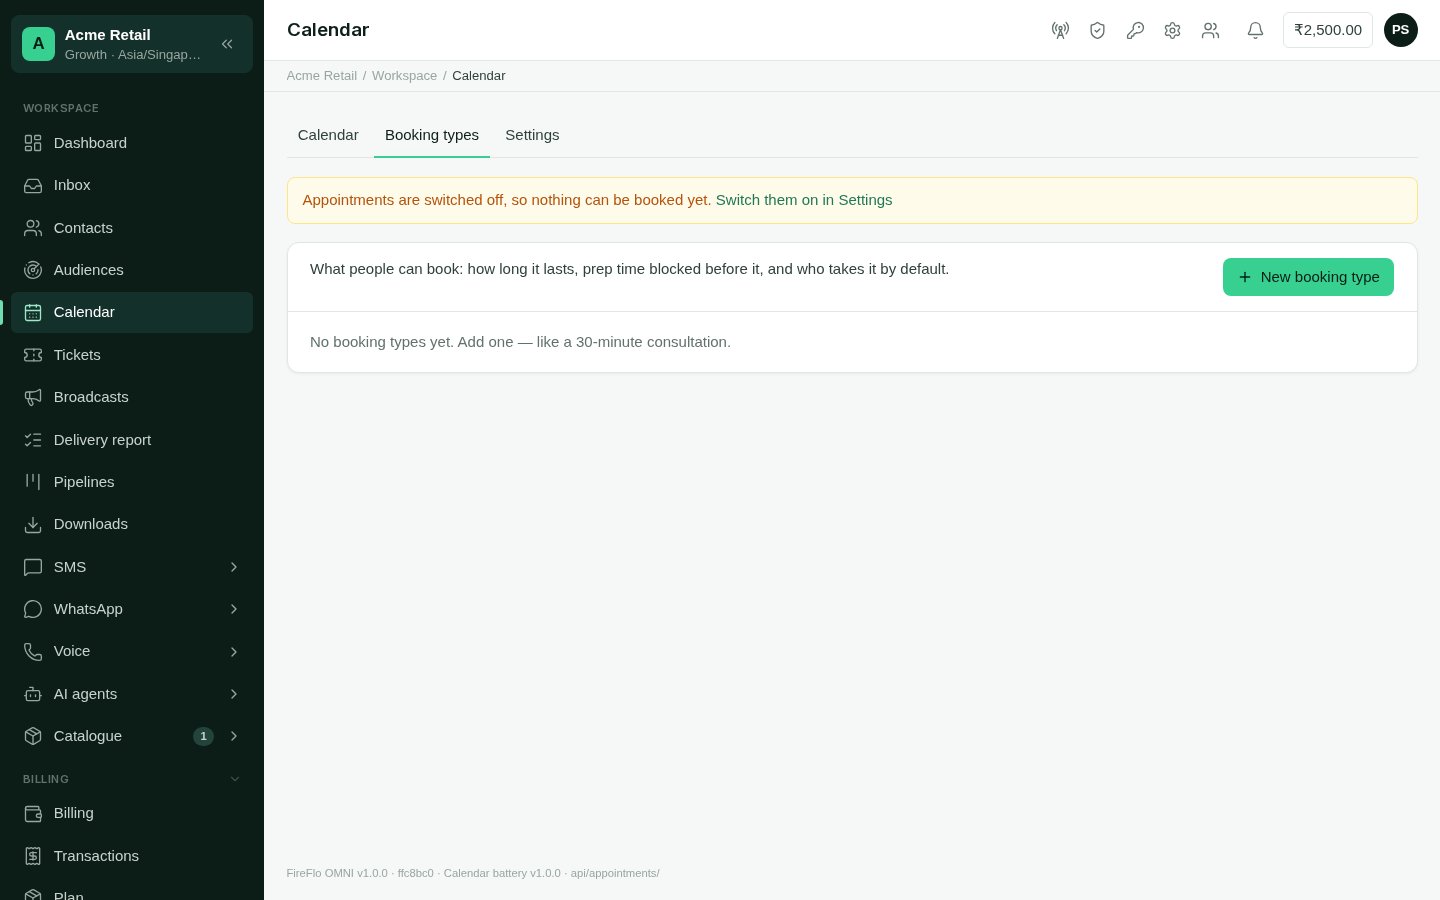Open Transactions page in sidebar
This screenshot has width=1440, height=900.
[x=132, y=856]
